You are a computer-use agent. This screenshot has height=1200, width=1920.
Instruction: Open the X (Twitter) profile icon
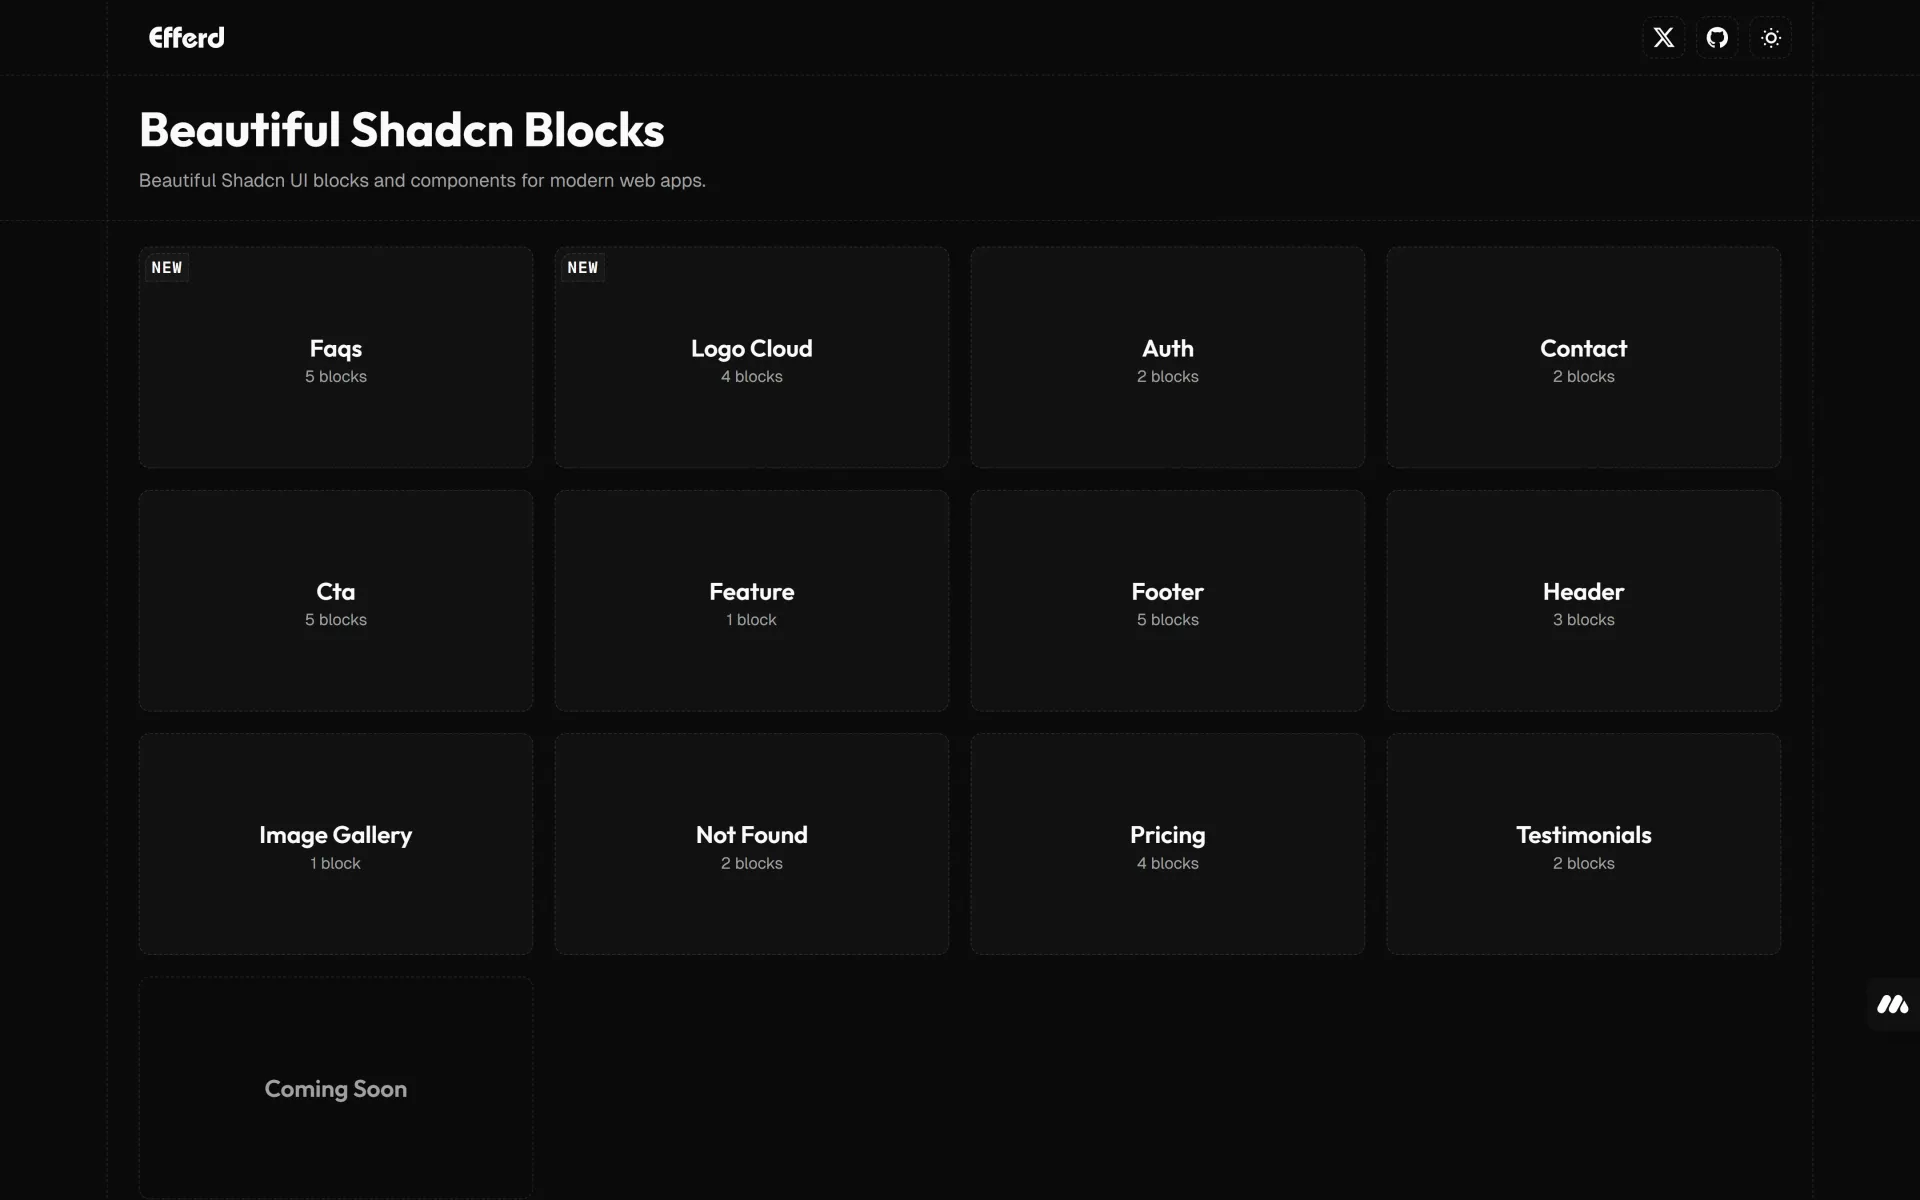coord(1663,38)
